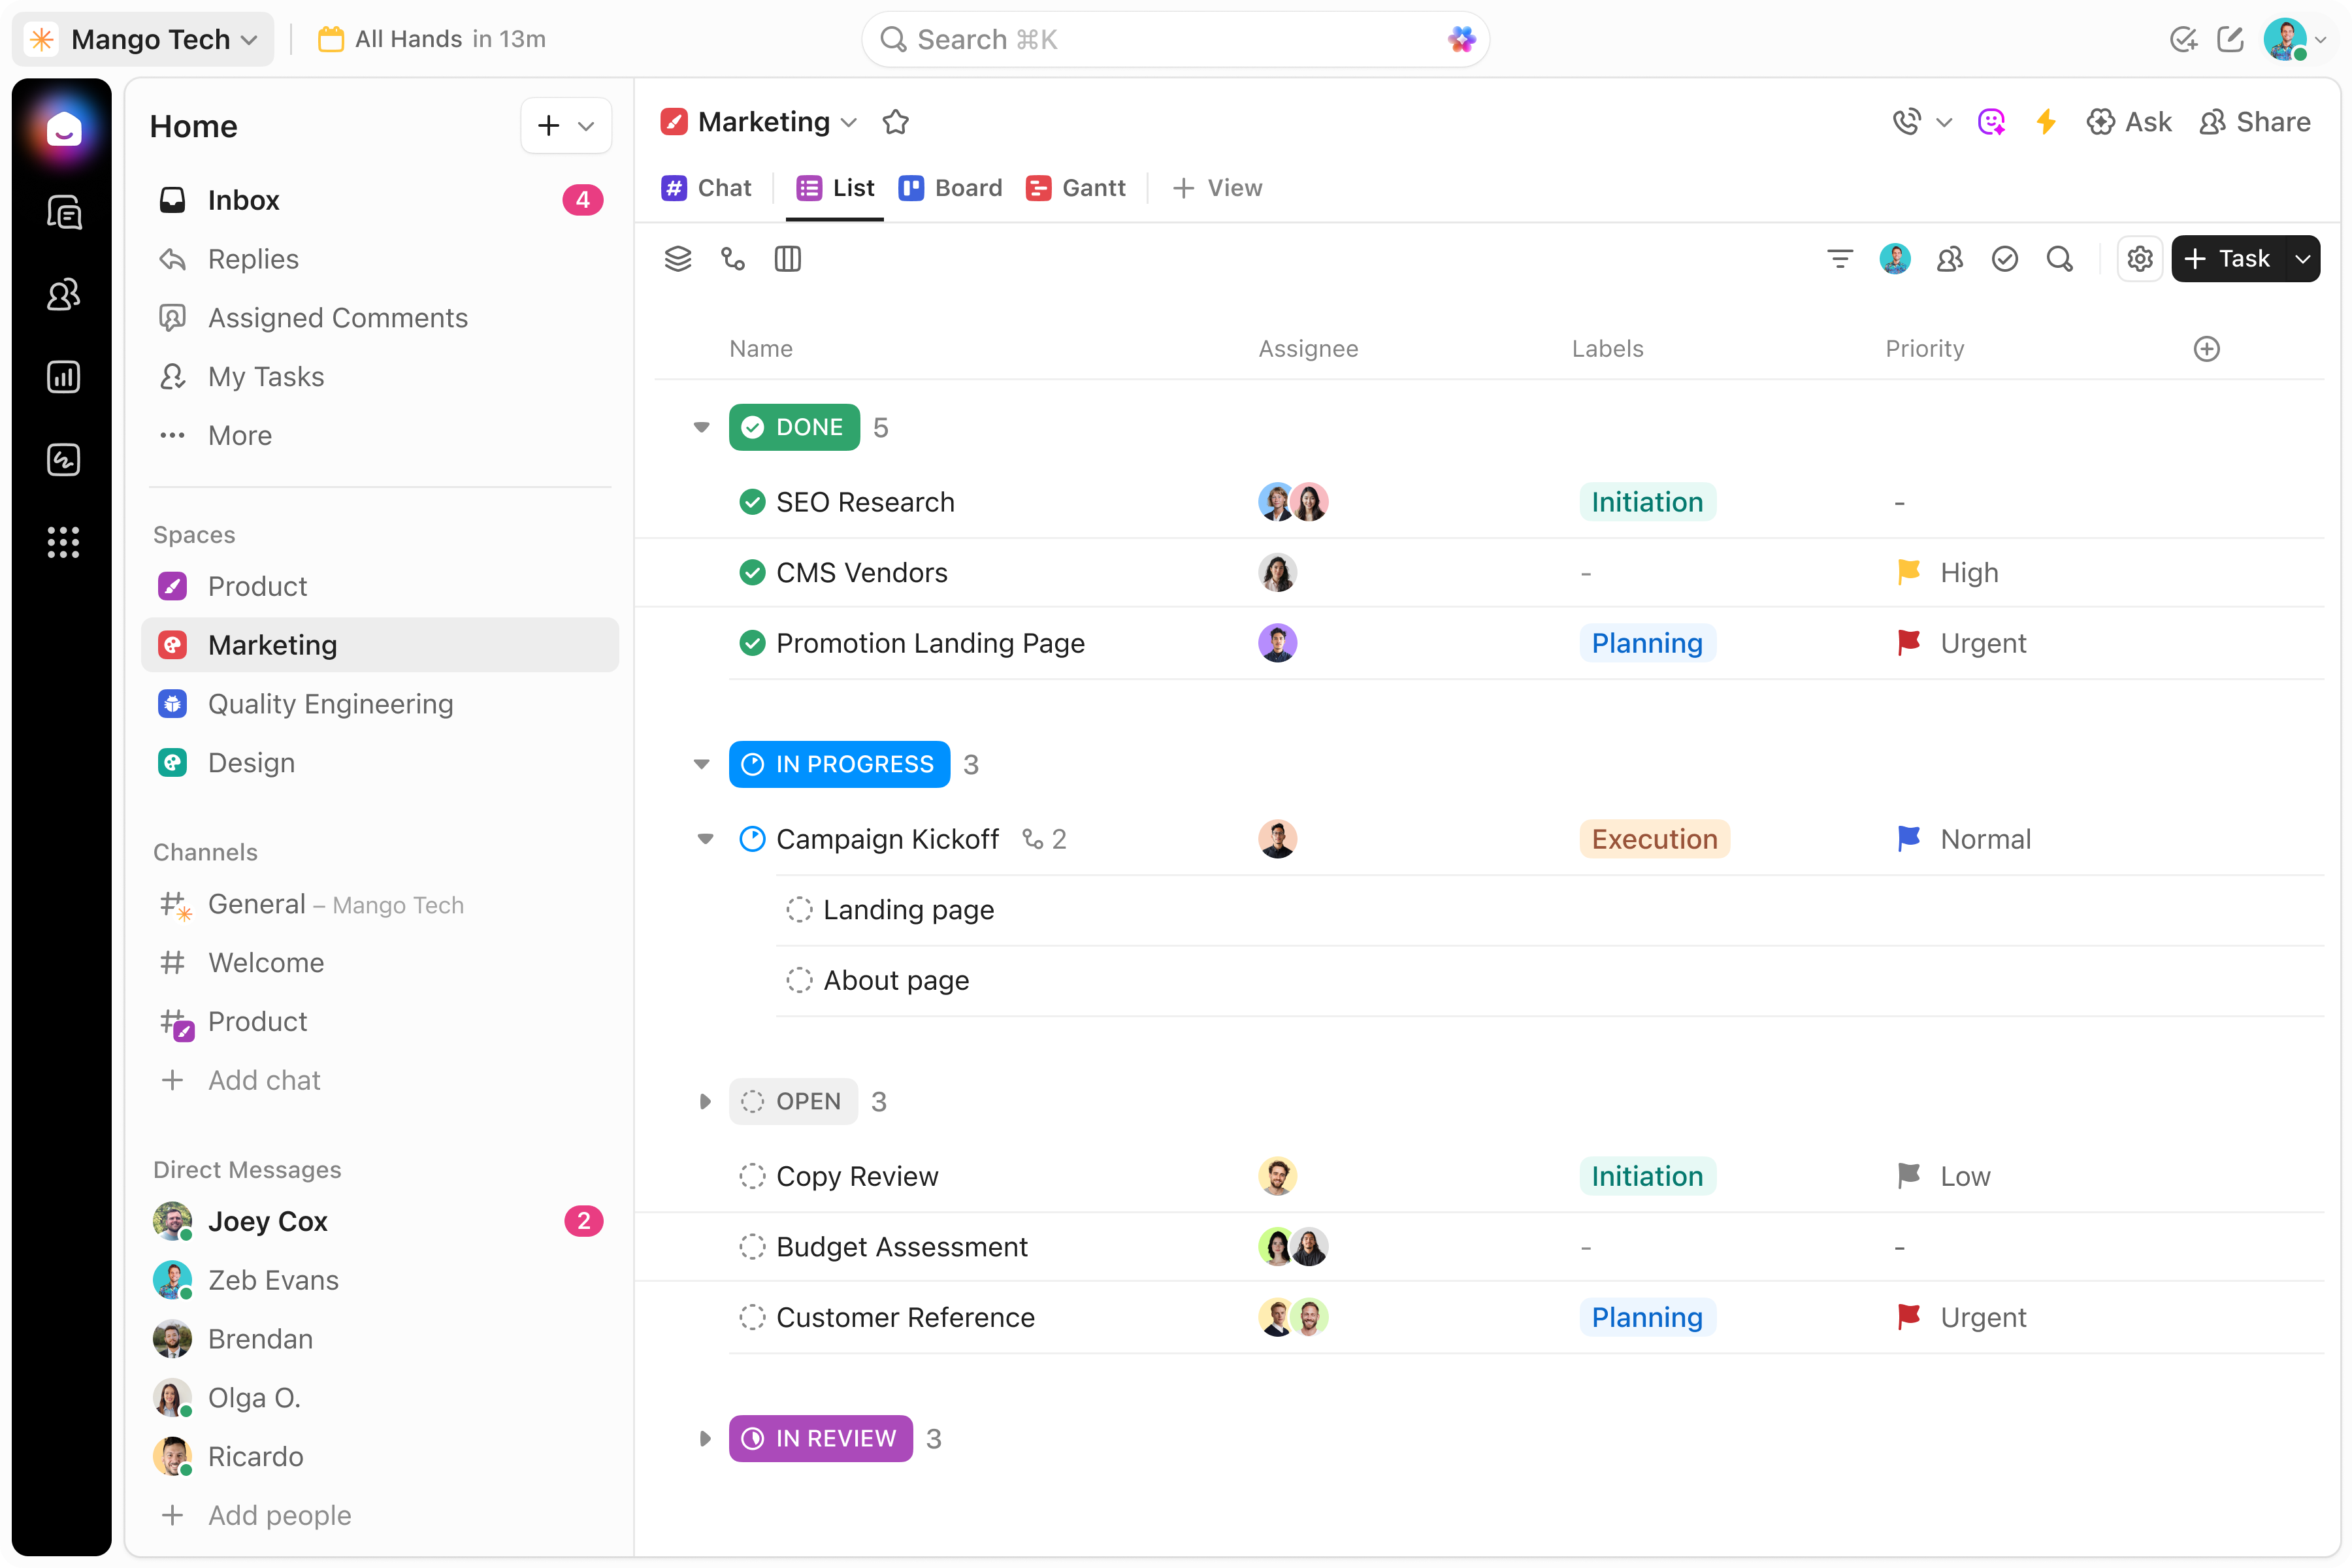Open the columns layout icon

point(788,259)
